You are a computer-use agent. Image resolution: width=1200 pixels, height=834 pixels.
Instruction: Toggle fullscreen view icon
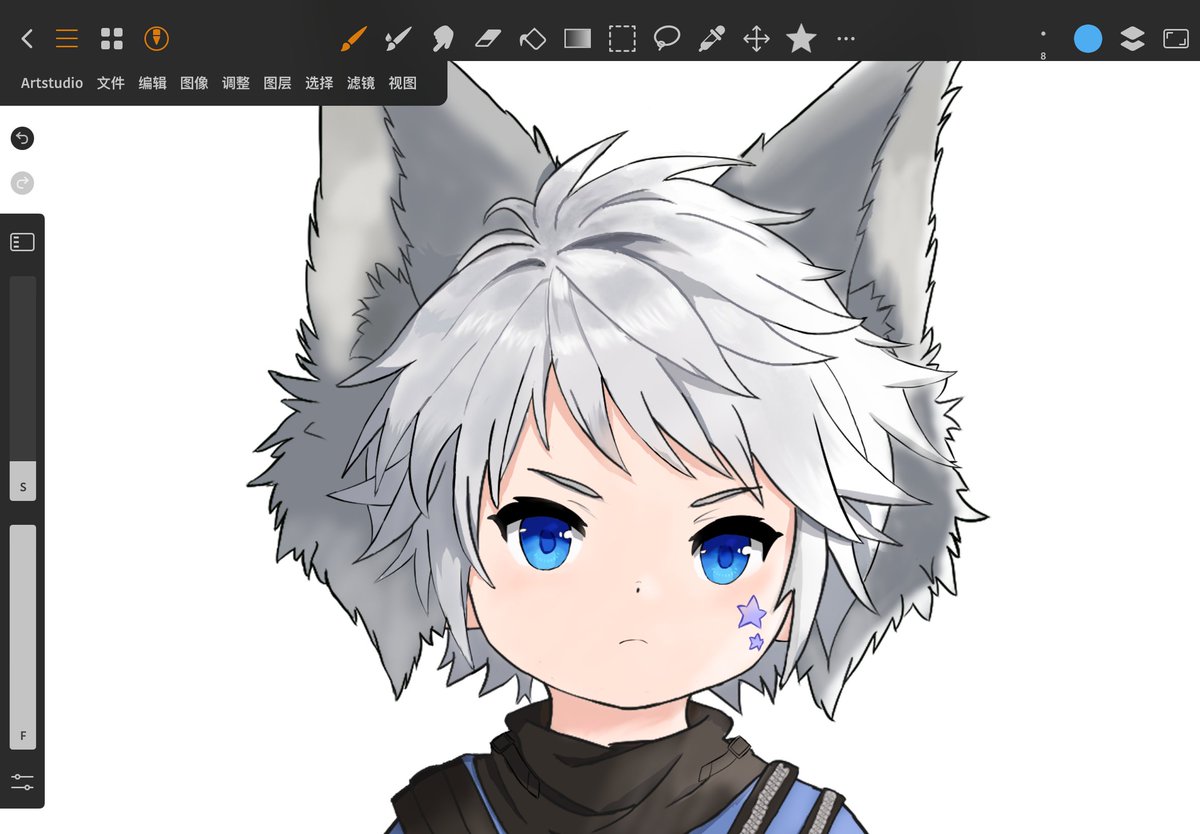point(1175,39)
